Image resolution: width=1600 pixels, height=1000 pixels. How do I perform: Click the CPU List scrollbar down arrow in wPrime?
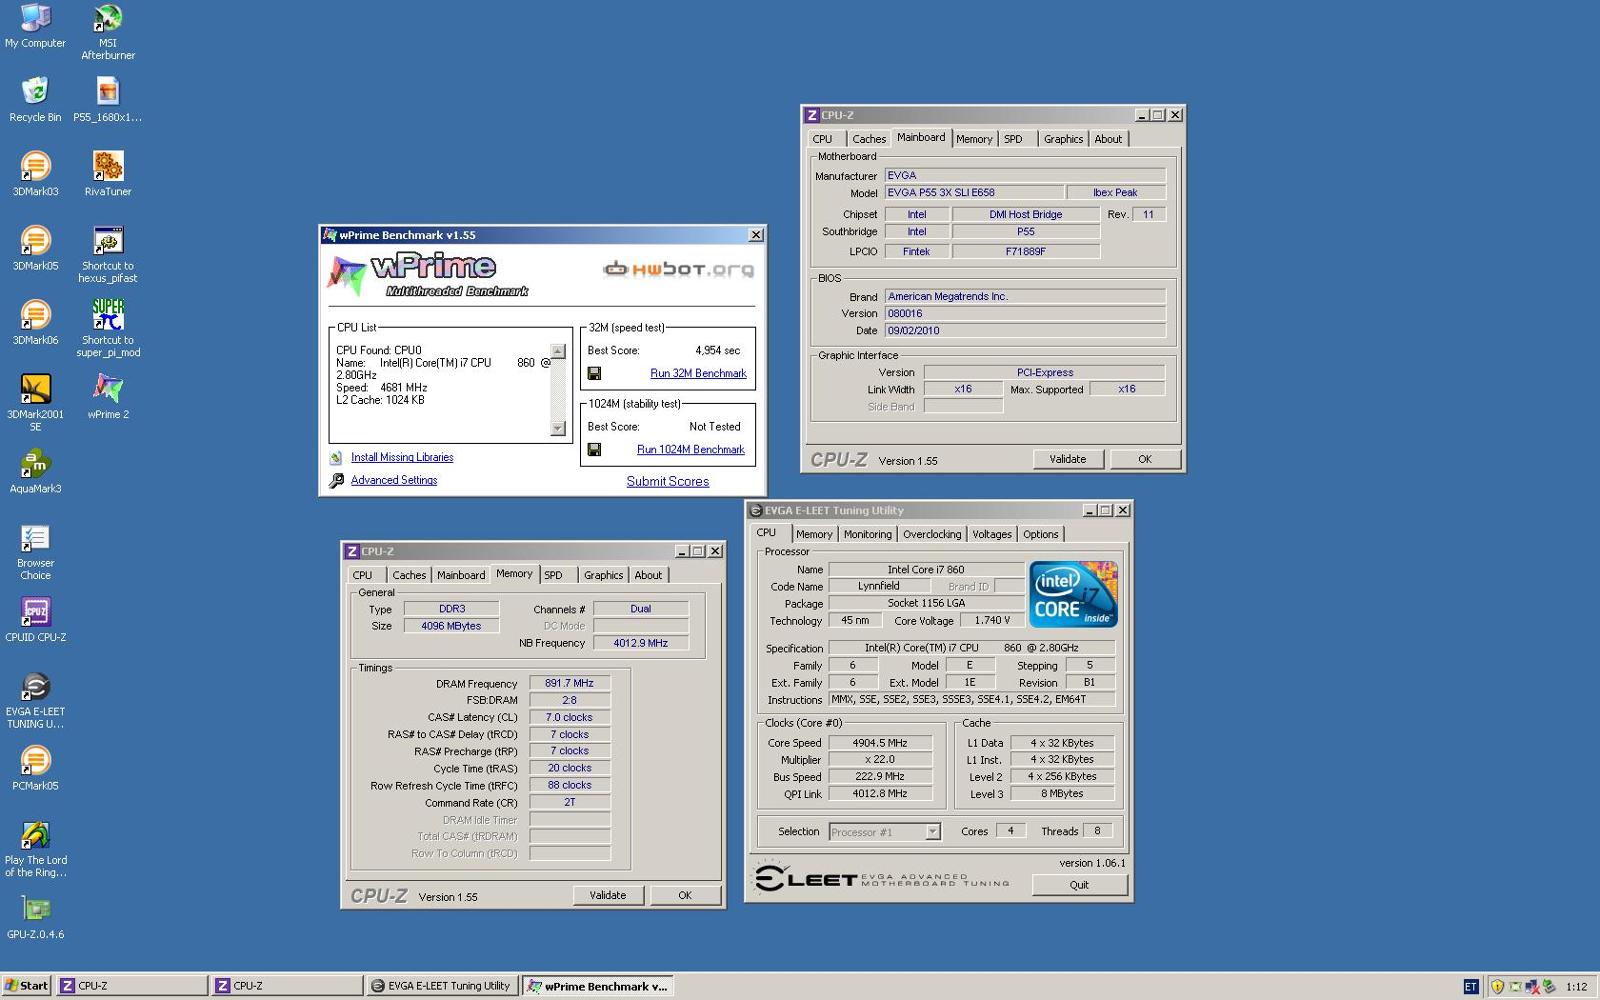(558, 428)
